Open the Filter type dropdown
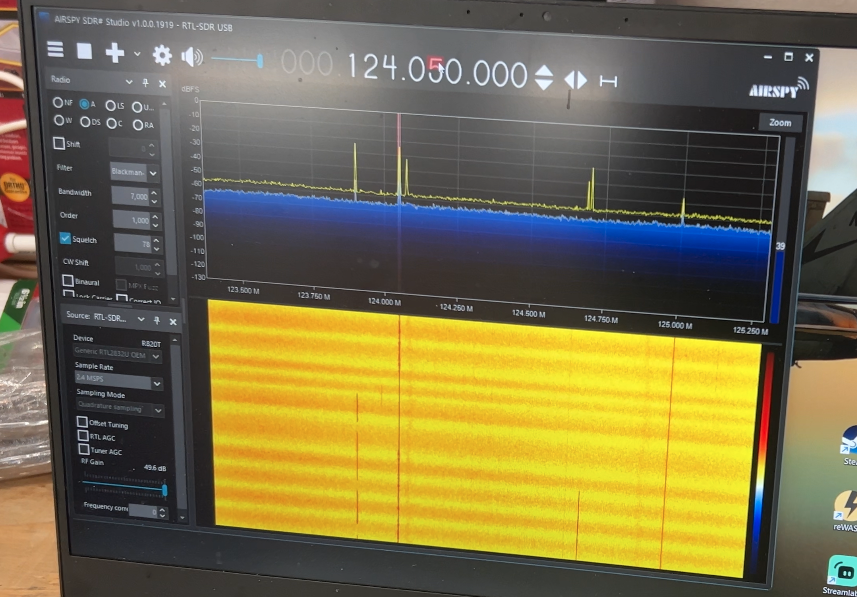This screenshot has width=857, height=597. pyautogui.click(x=134, y=172)
